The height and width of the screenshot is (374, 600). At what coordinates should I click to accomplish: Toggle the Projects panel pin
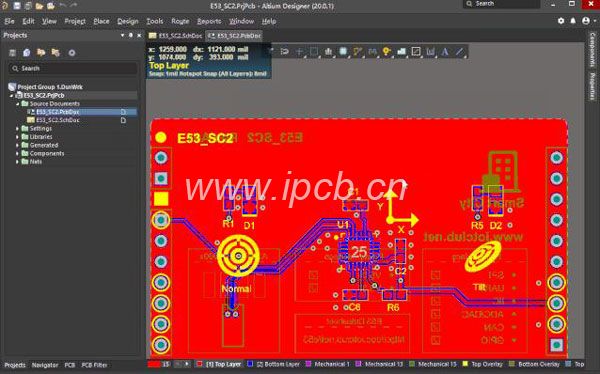coord(131,35)
